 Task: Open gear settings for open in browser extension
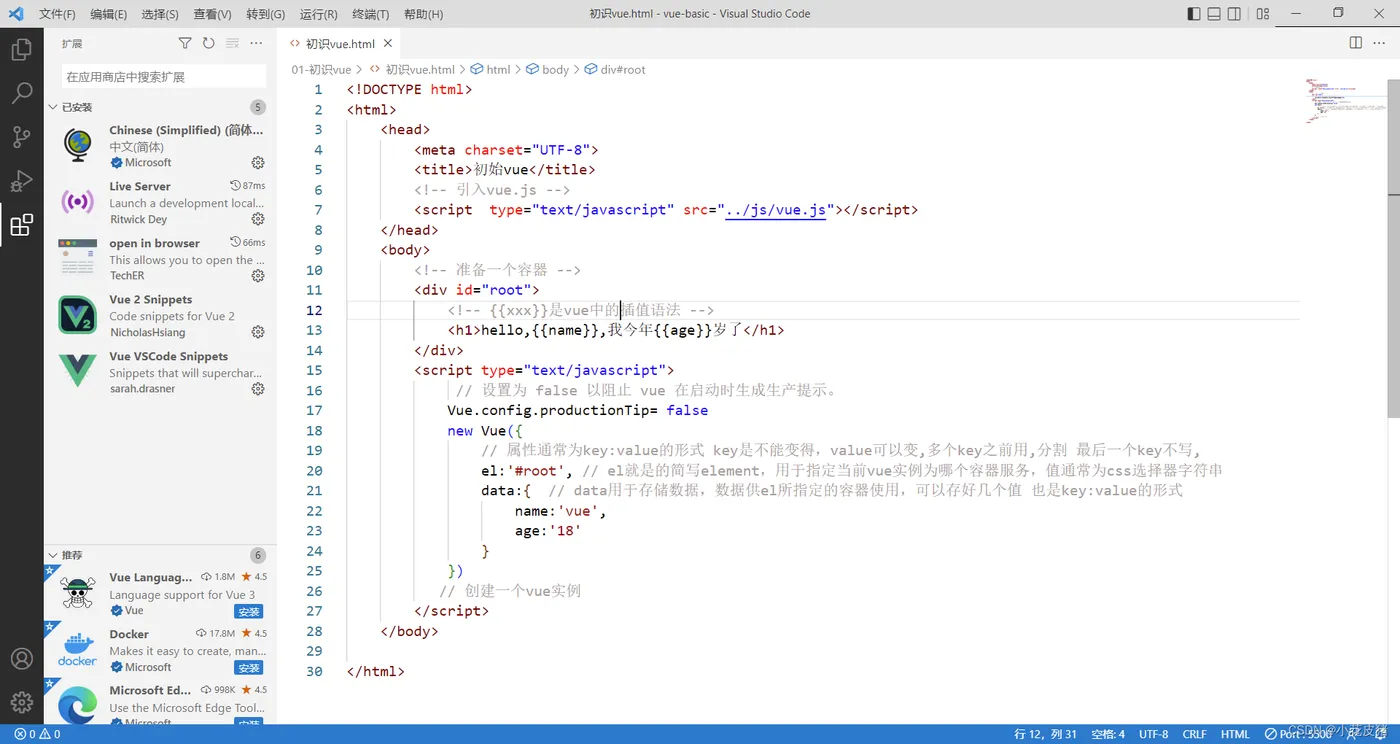coord(258,276)
